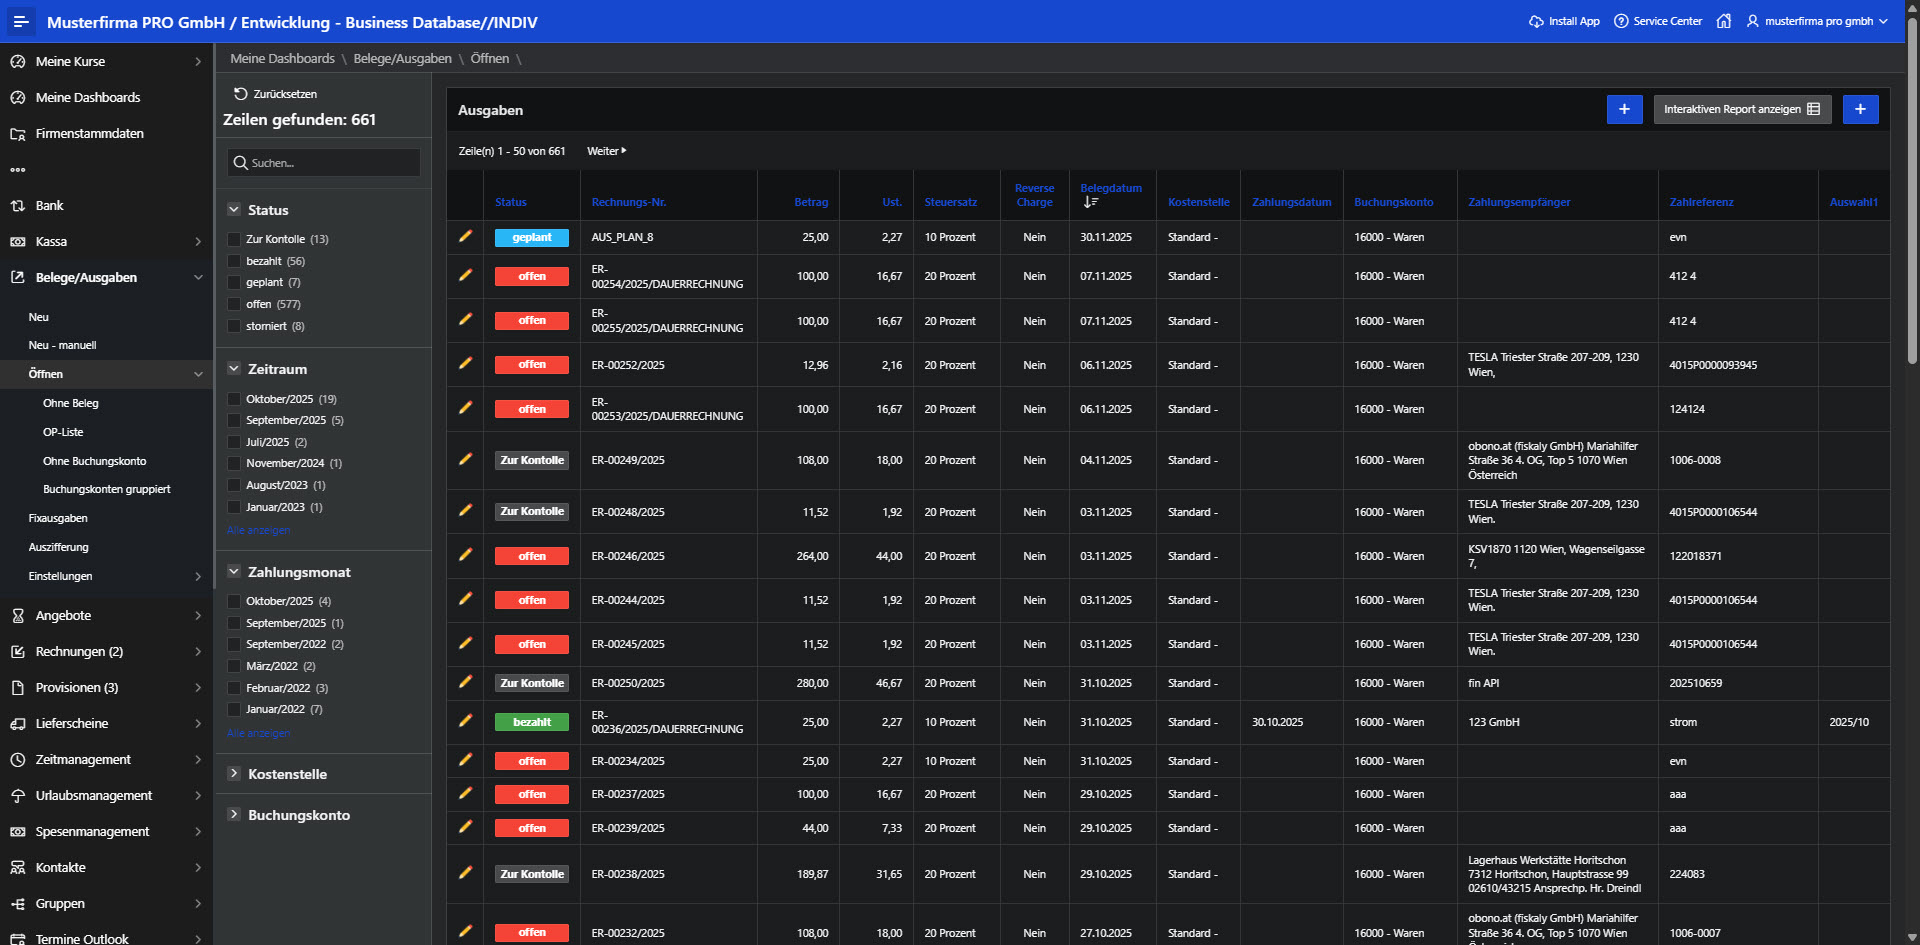Click the Weiter pagination link
The image size is (1920, 945).
pyautogui.click(x=606, y=151)
